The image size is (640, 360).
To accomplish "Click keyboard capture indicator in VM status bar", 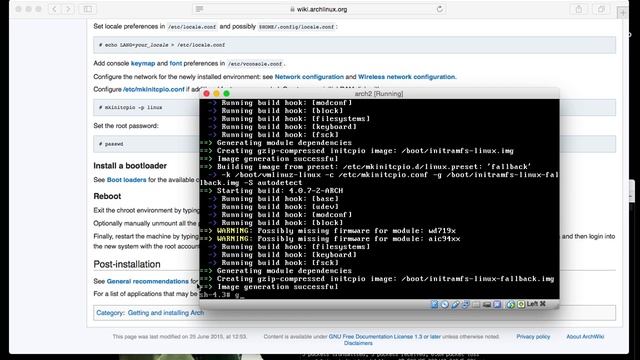I will 521,304.
